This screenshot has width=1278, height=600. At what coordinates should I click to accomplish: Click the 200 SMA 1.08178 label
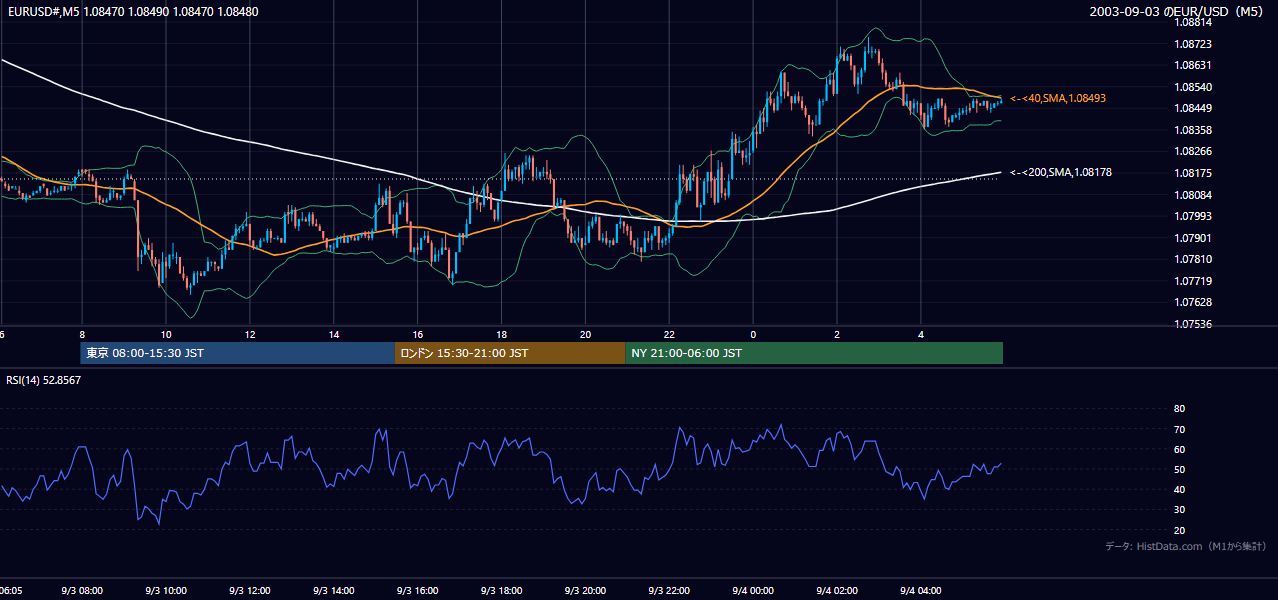[x=1060, y=172]
